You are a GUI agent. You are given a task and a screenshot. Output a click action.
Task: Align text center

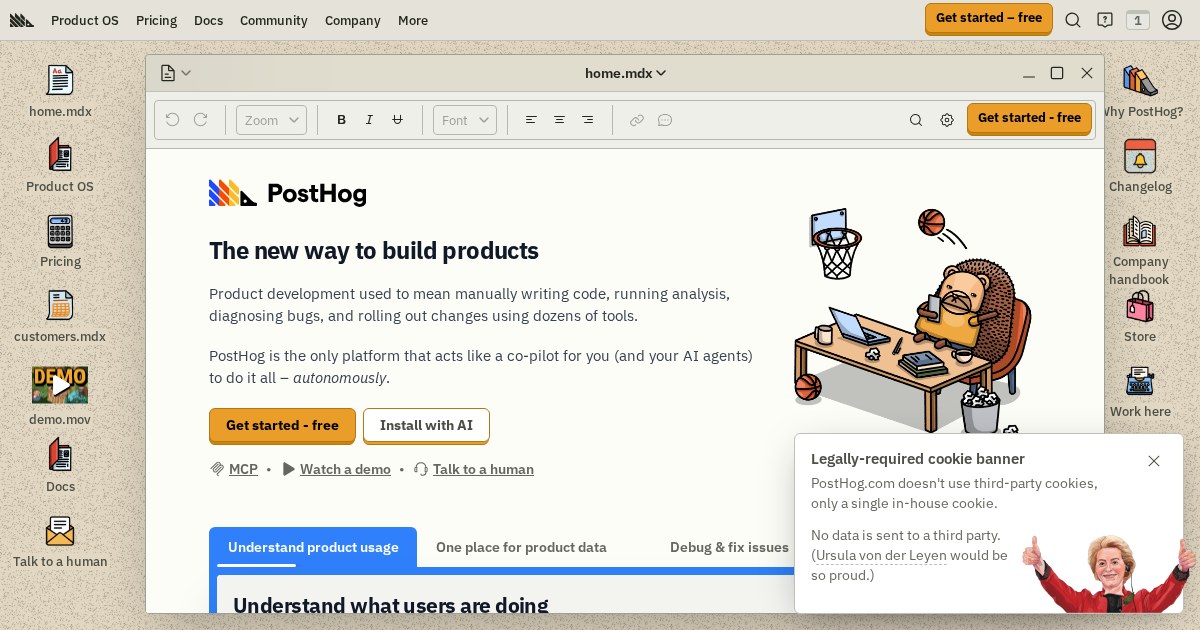[559, 120]
